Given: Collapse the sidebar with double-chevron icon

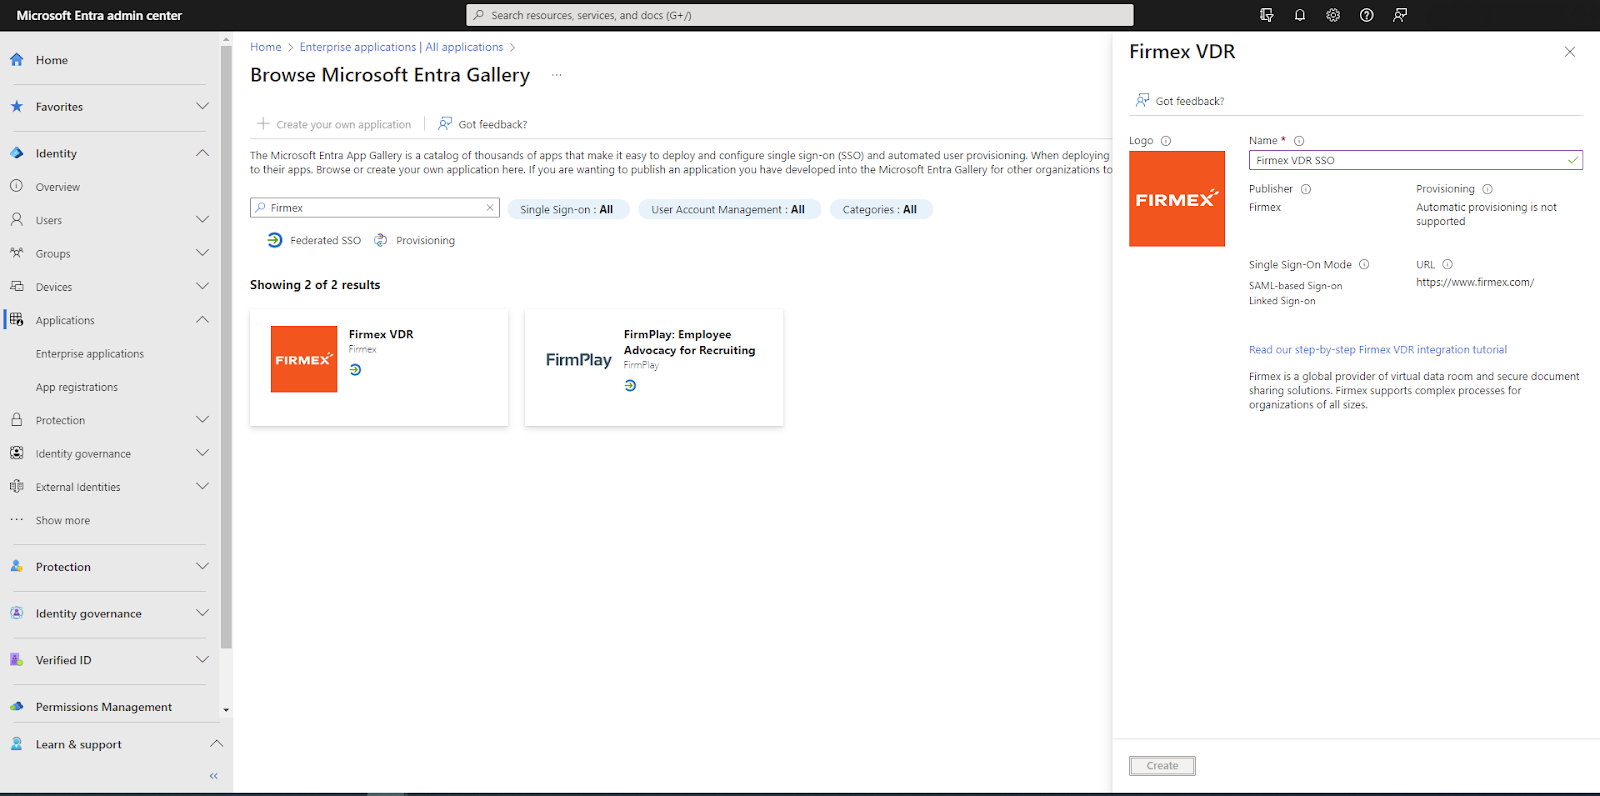Looking at the screenshot, I should 213,776.
